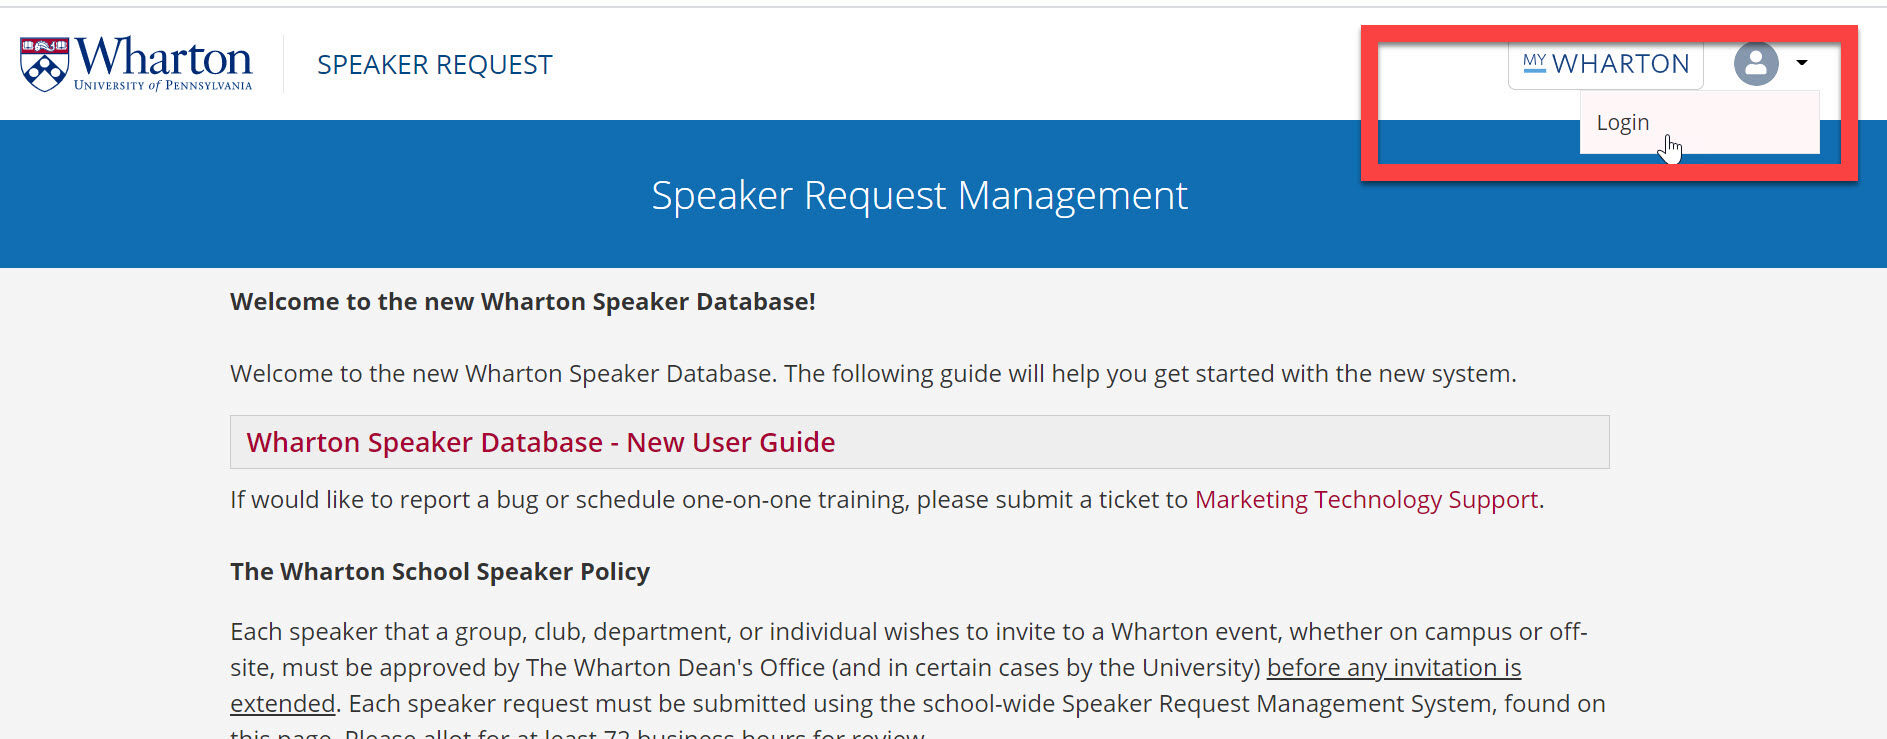
Task: Click the user avatar icon
Action: 1755,64
